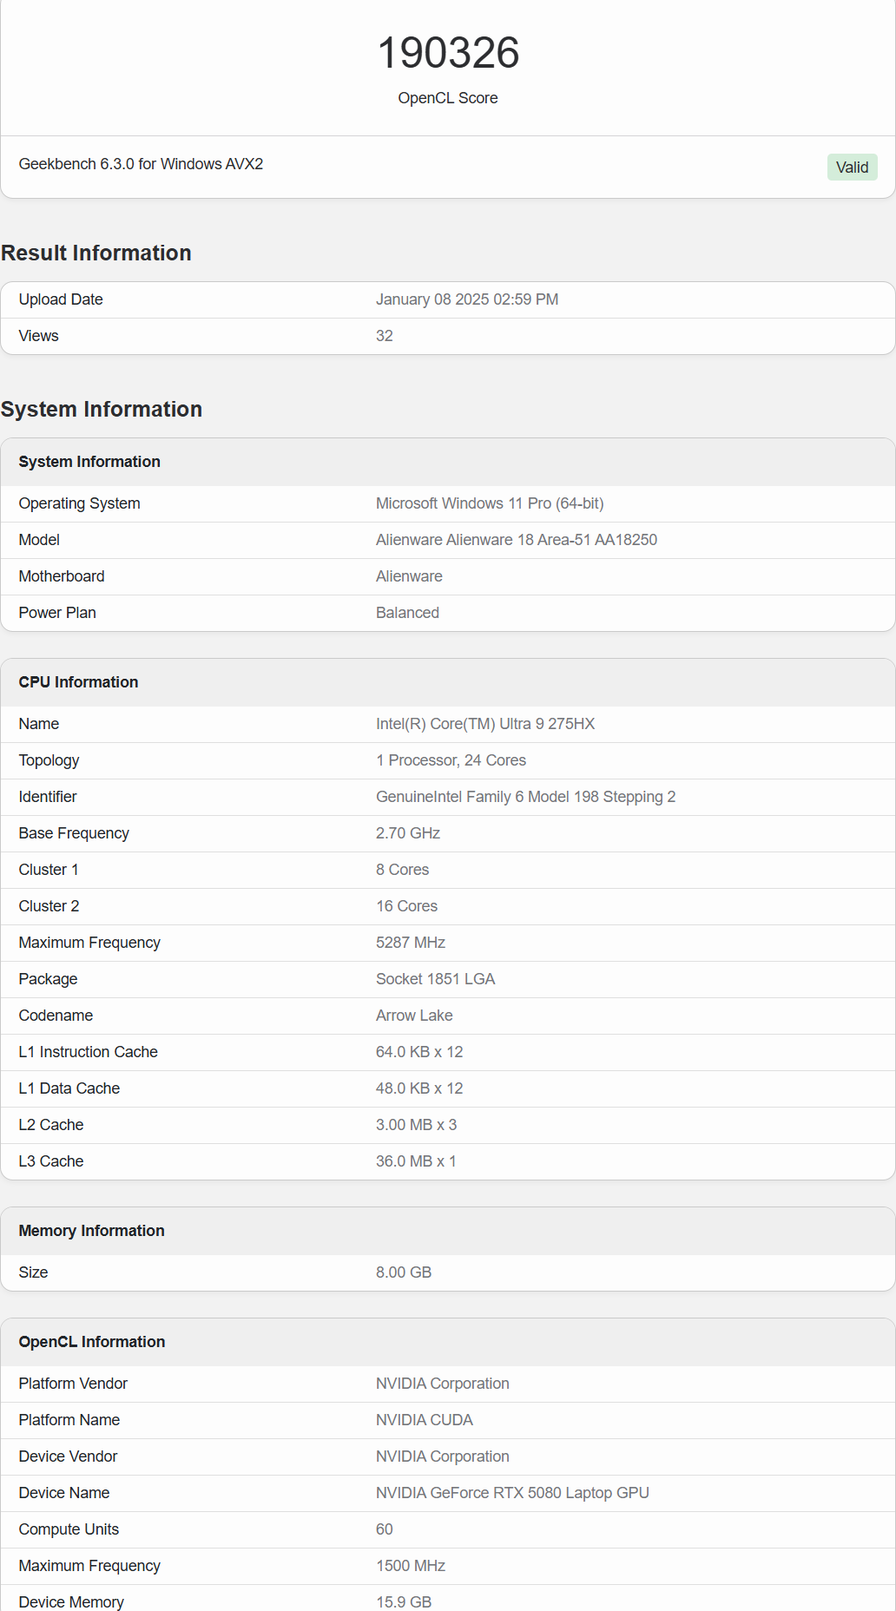
Task: Click the OpenCL Information table header
Action: [91, 1342]
